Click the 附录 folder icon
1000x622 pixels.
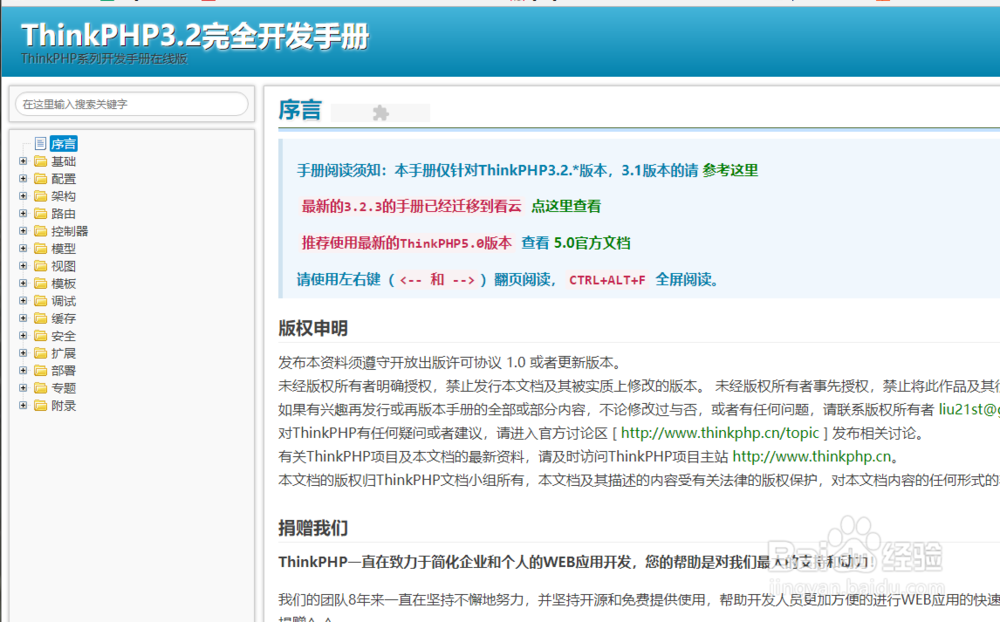[41, 405]
